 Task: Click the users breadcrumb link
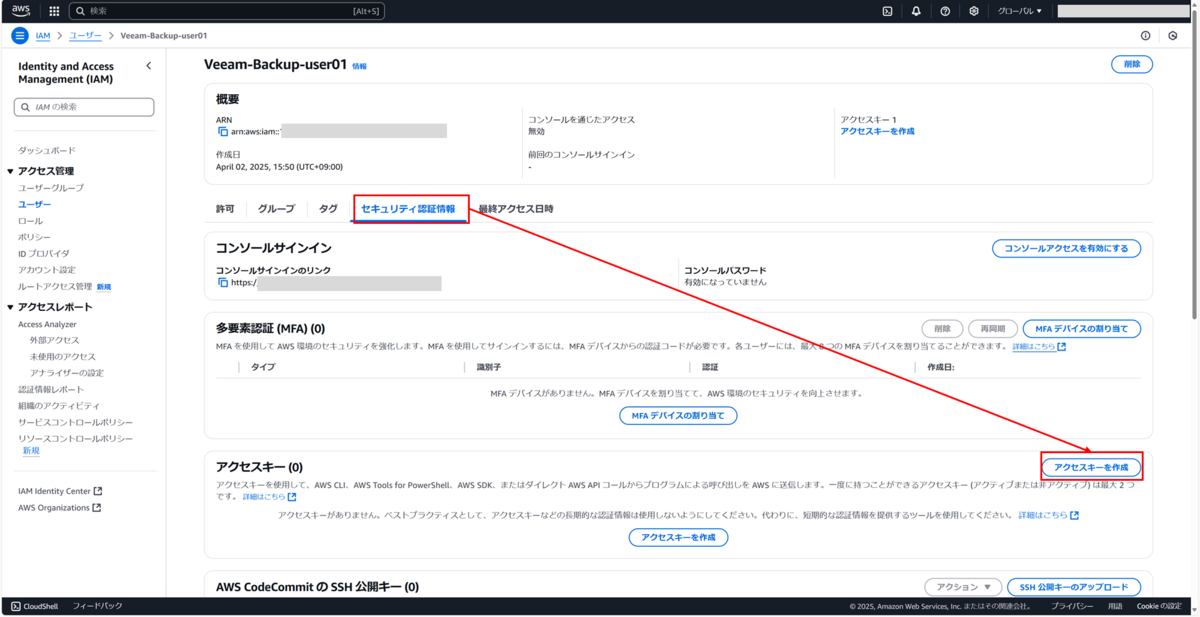point(85,35)
